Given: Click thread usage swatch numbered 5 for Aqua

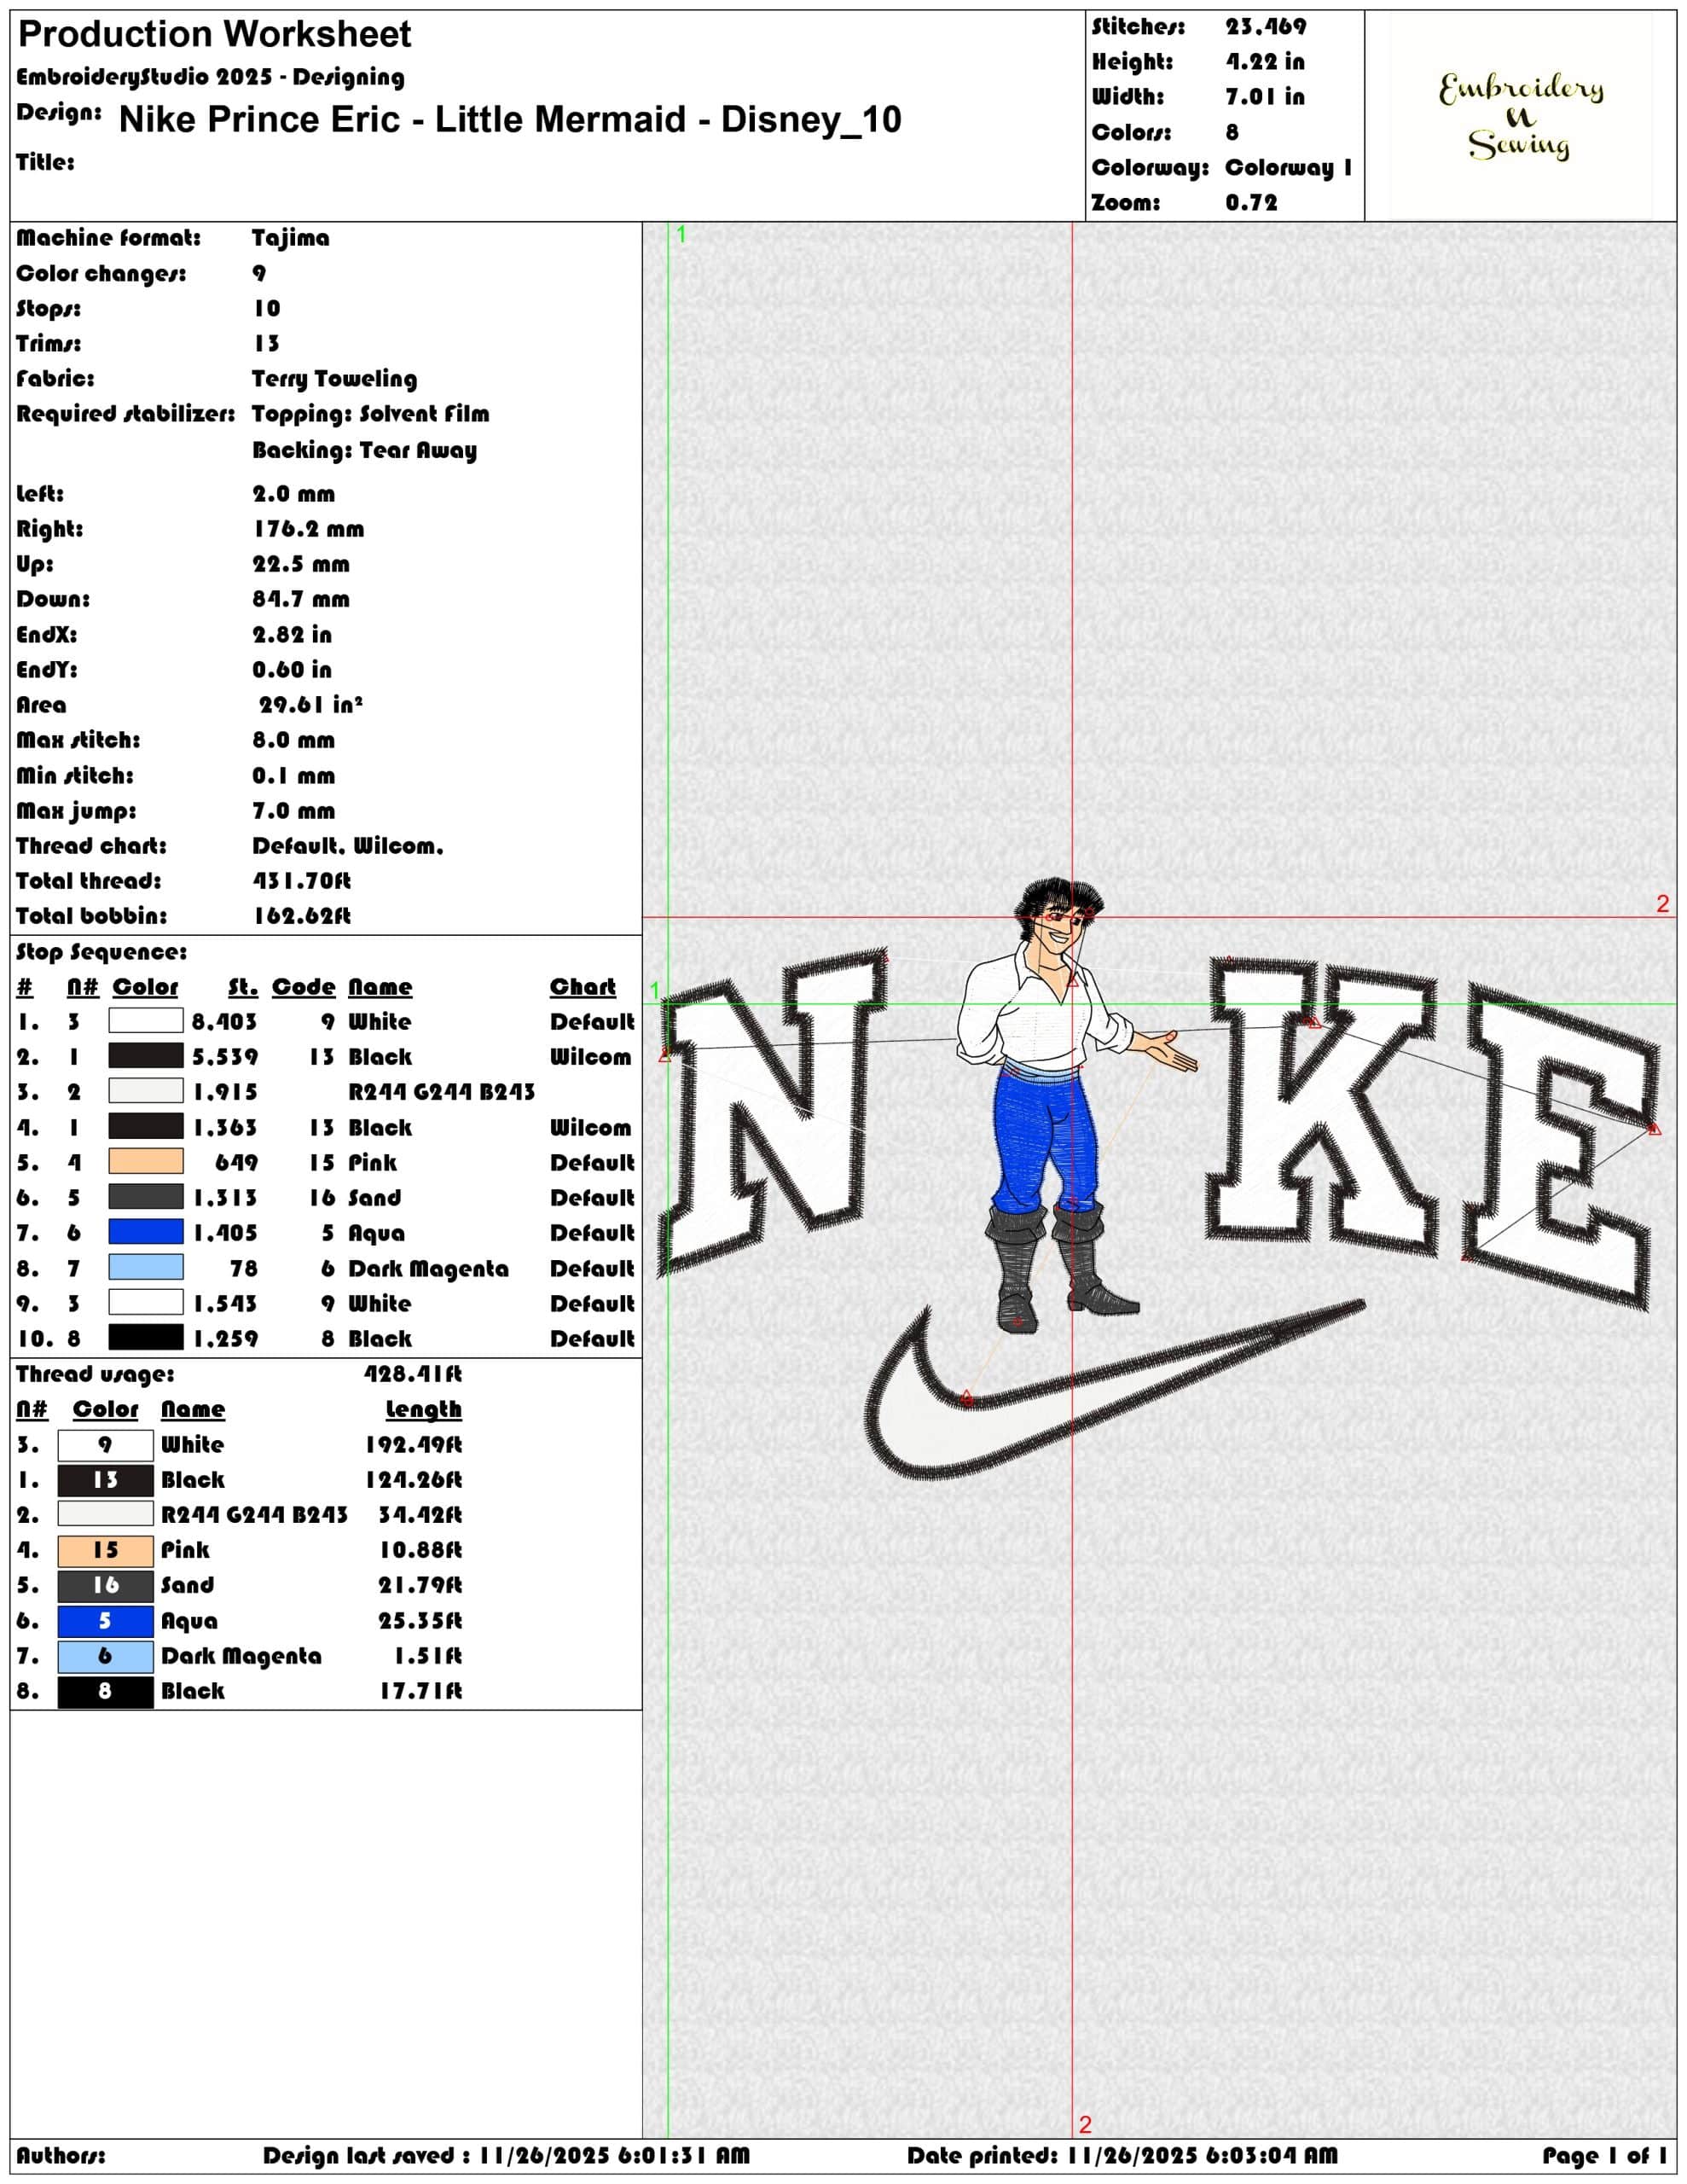Looking at the screenshot, I should (x=106, y=1621).
